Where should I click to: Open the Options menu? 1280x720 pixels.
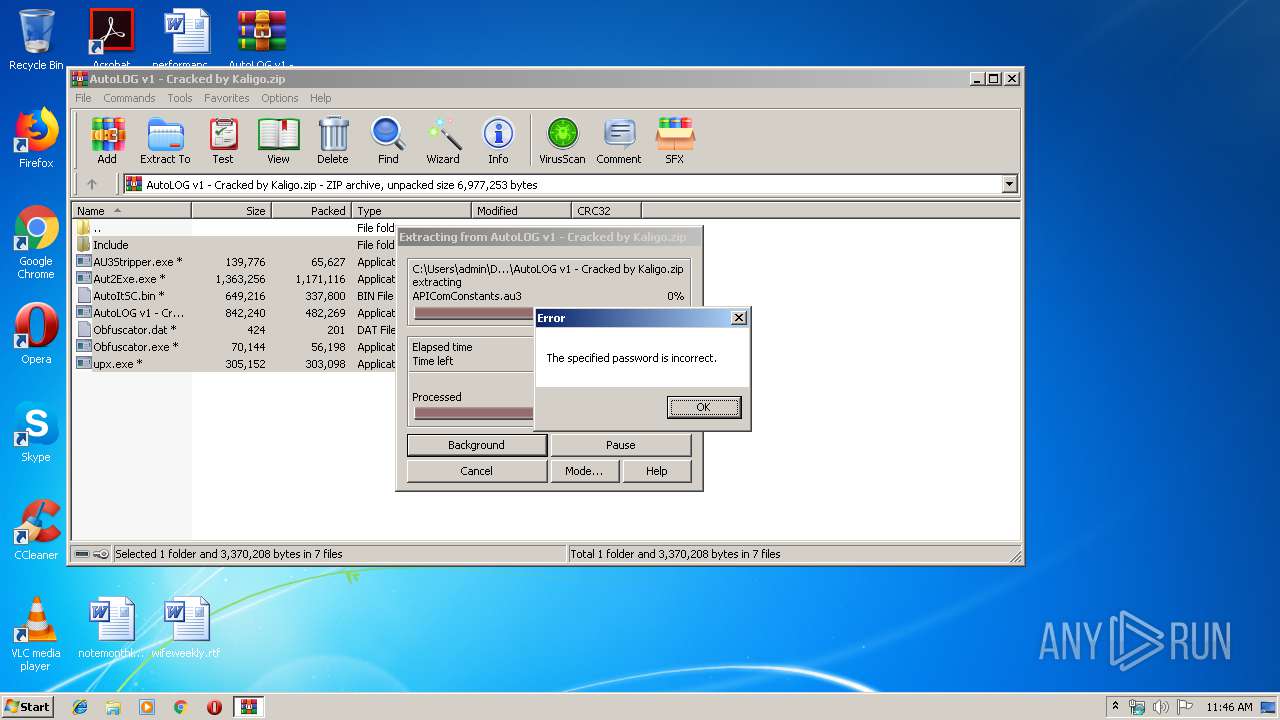[x=280, y=98]
